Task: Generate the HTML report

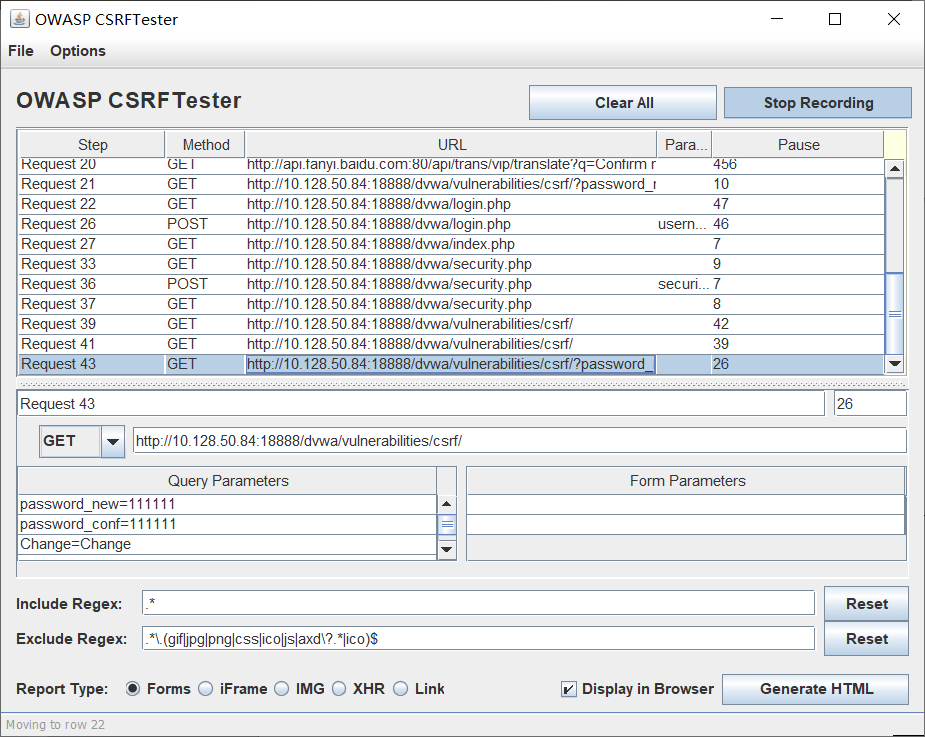Action: coord(815,689)
